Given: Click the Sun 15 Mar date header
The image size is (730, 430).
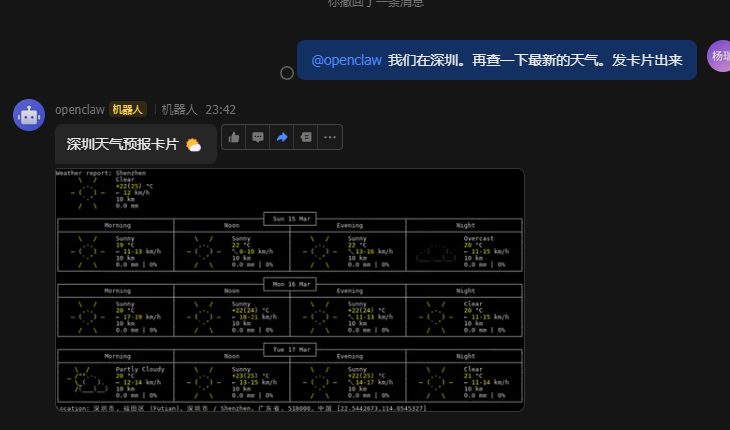Looking at the screenshot, I should point(289,218).
